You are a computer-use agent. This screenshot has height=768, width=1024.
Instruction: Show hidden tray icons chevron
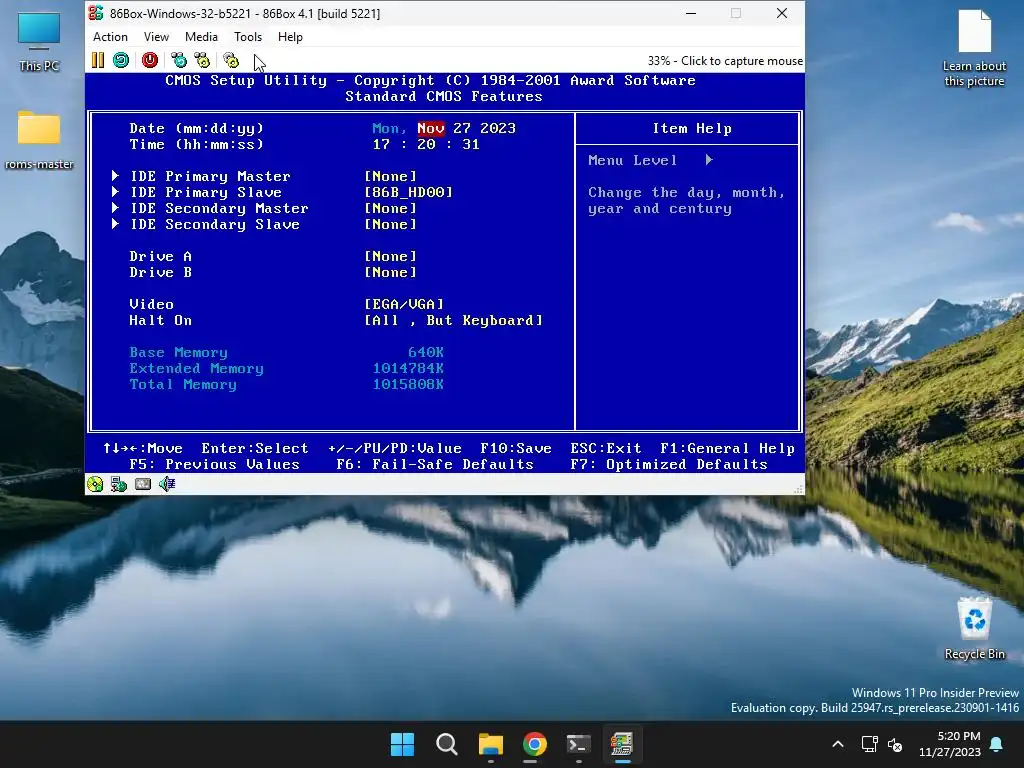[x=838, y=744]
